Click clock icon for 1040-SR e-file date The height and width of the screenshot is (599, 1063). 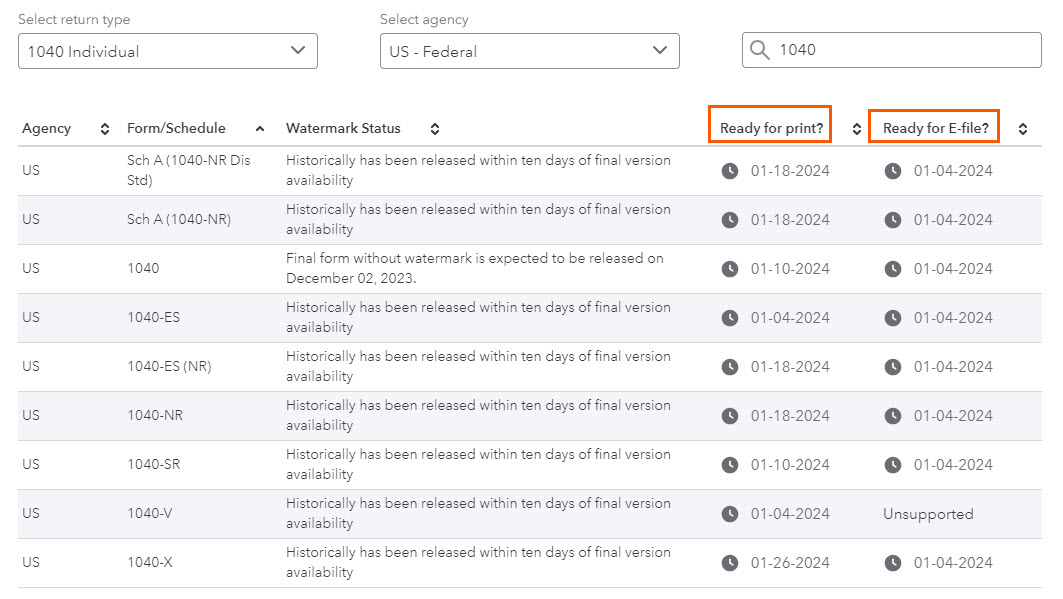pyautogui.click(x=892, y=465)
